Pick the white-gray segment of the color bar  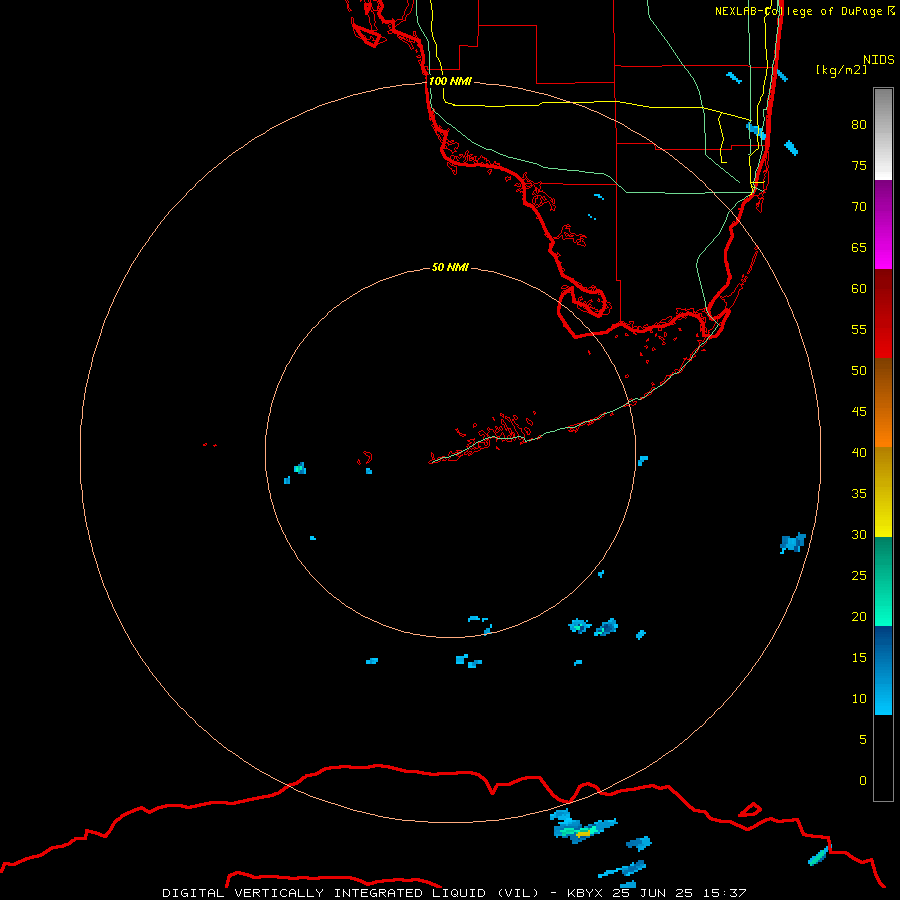pos(883,134)
